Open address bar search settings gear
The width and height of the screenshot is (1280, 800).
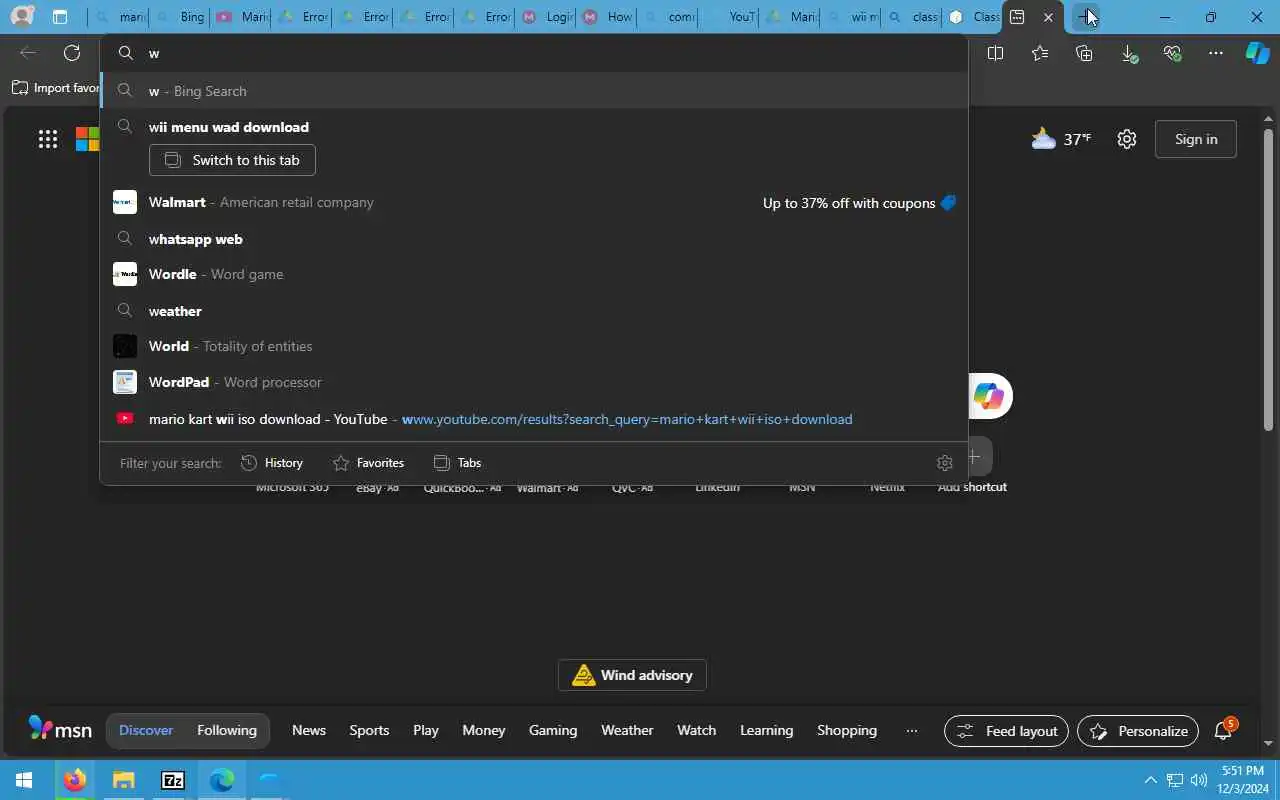[x=944, y=462]
